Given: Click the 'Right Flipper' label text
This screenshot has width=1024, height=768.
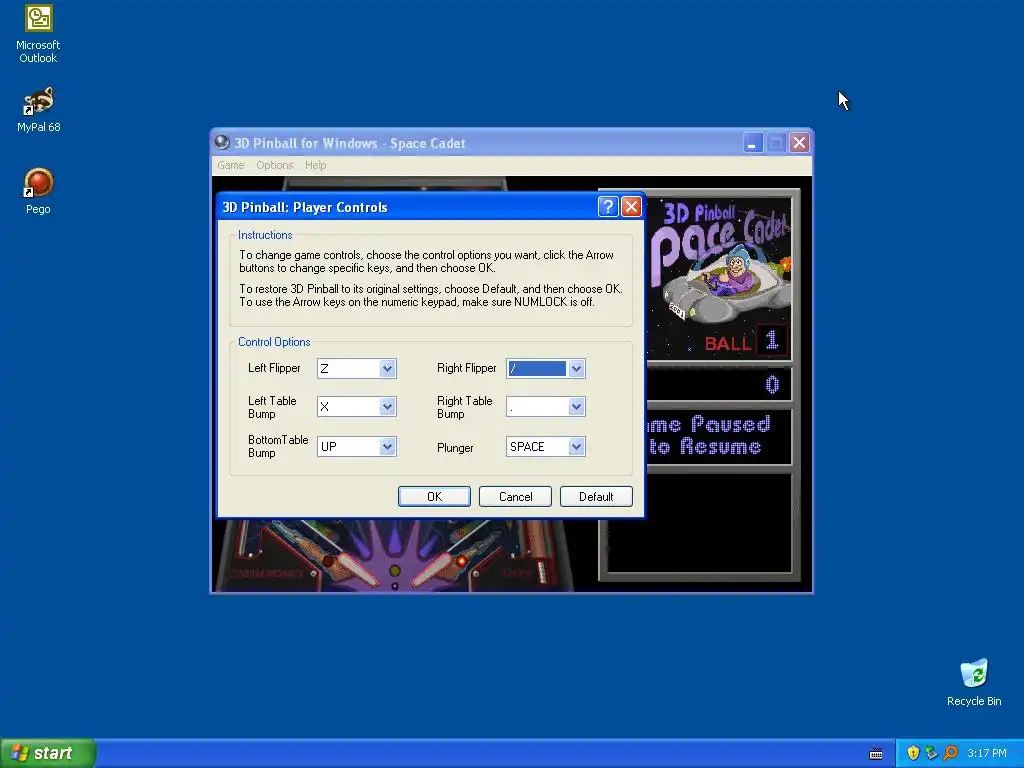Looking at the screenshot, I should pos(467,368).
